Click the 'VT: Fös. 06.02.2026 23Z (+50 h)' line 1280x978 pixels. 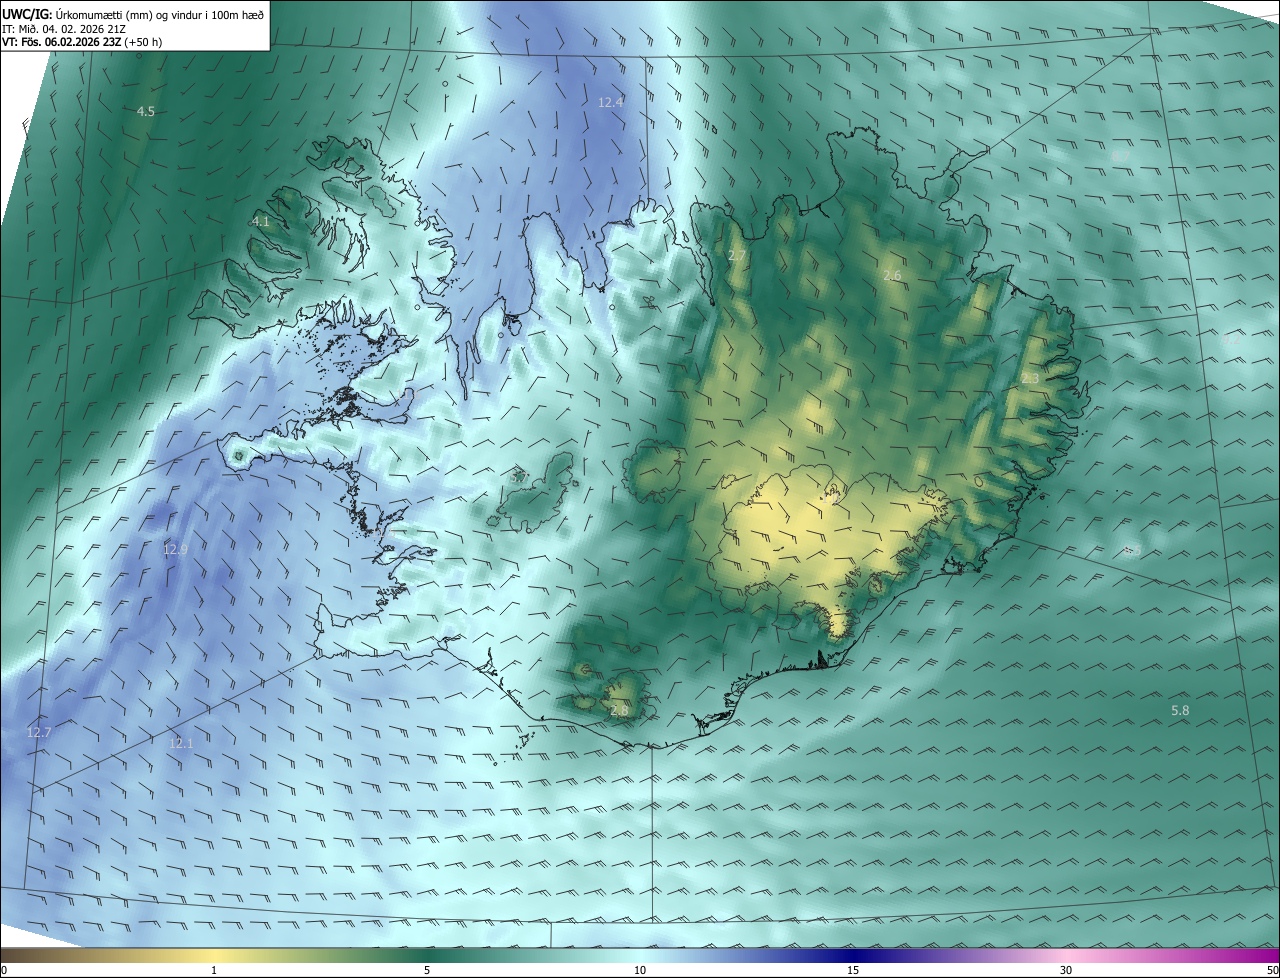(84, 42)
